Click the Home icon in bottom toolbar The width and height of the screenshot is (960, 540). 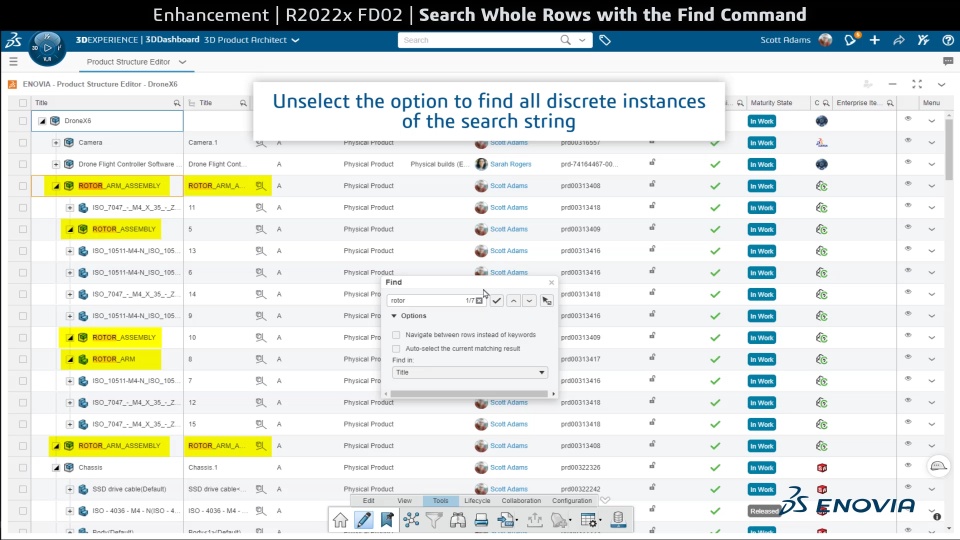340,520
